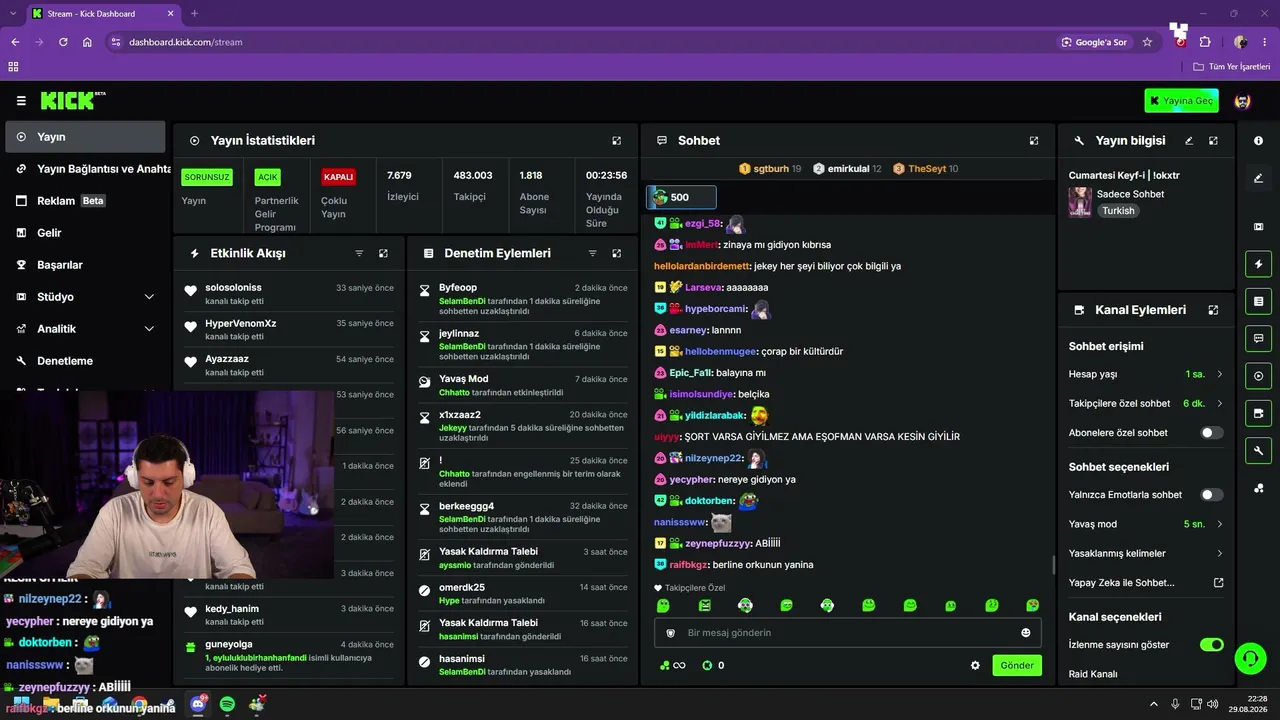
Task: Toggle the play circle widget in the right rail
Action: pyautogui.click(x=1258, y=376)
